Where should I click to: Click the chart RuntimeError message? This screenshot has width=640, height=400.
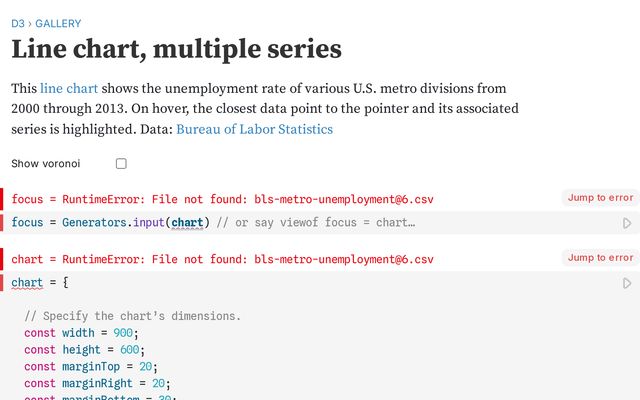(222, 259)
